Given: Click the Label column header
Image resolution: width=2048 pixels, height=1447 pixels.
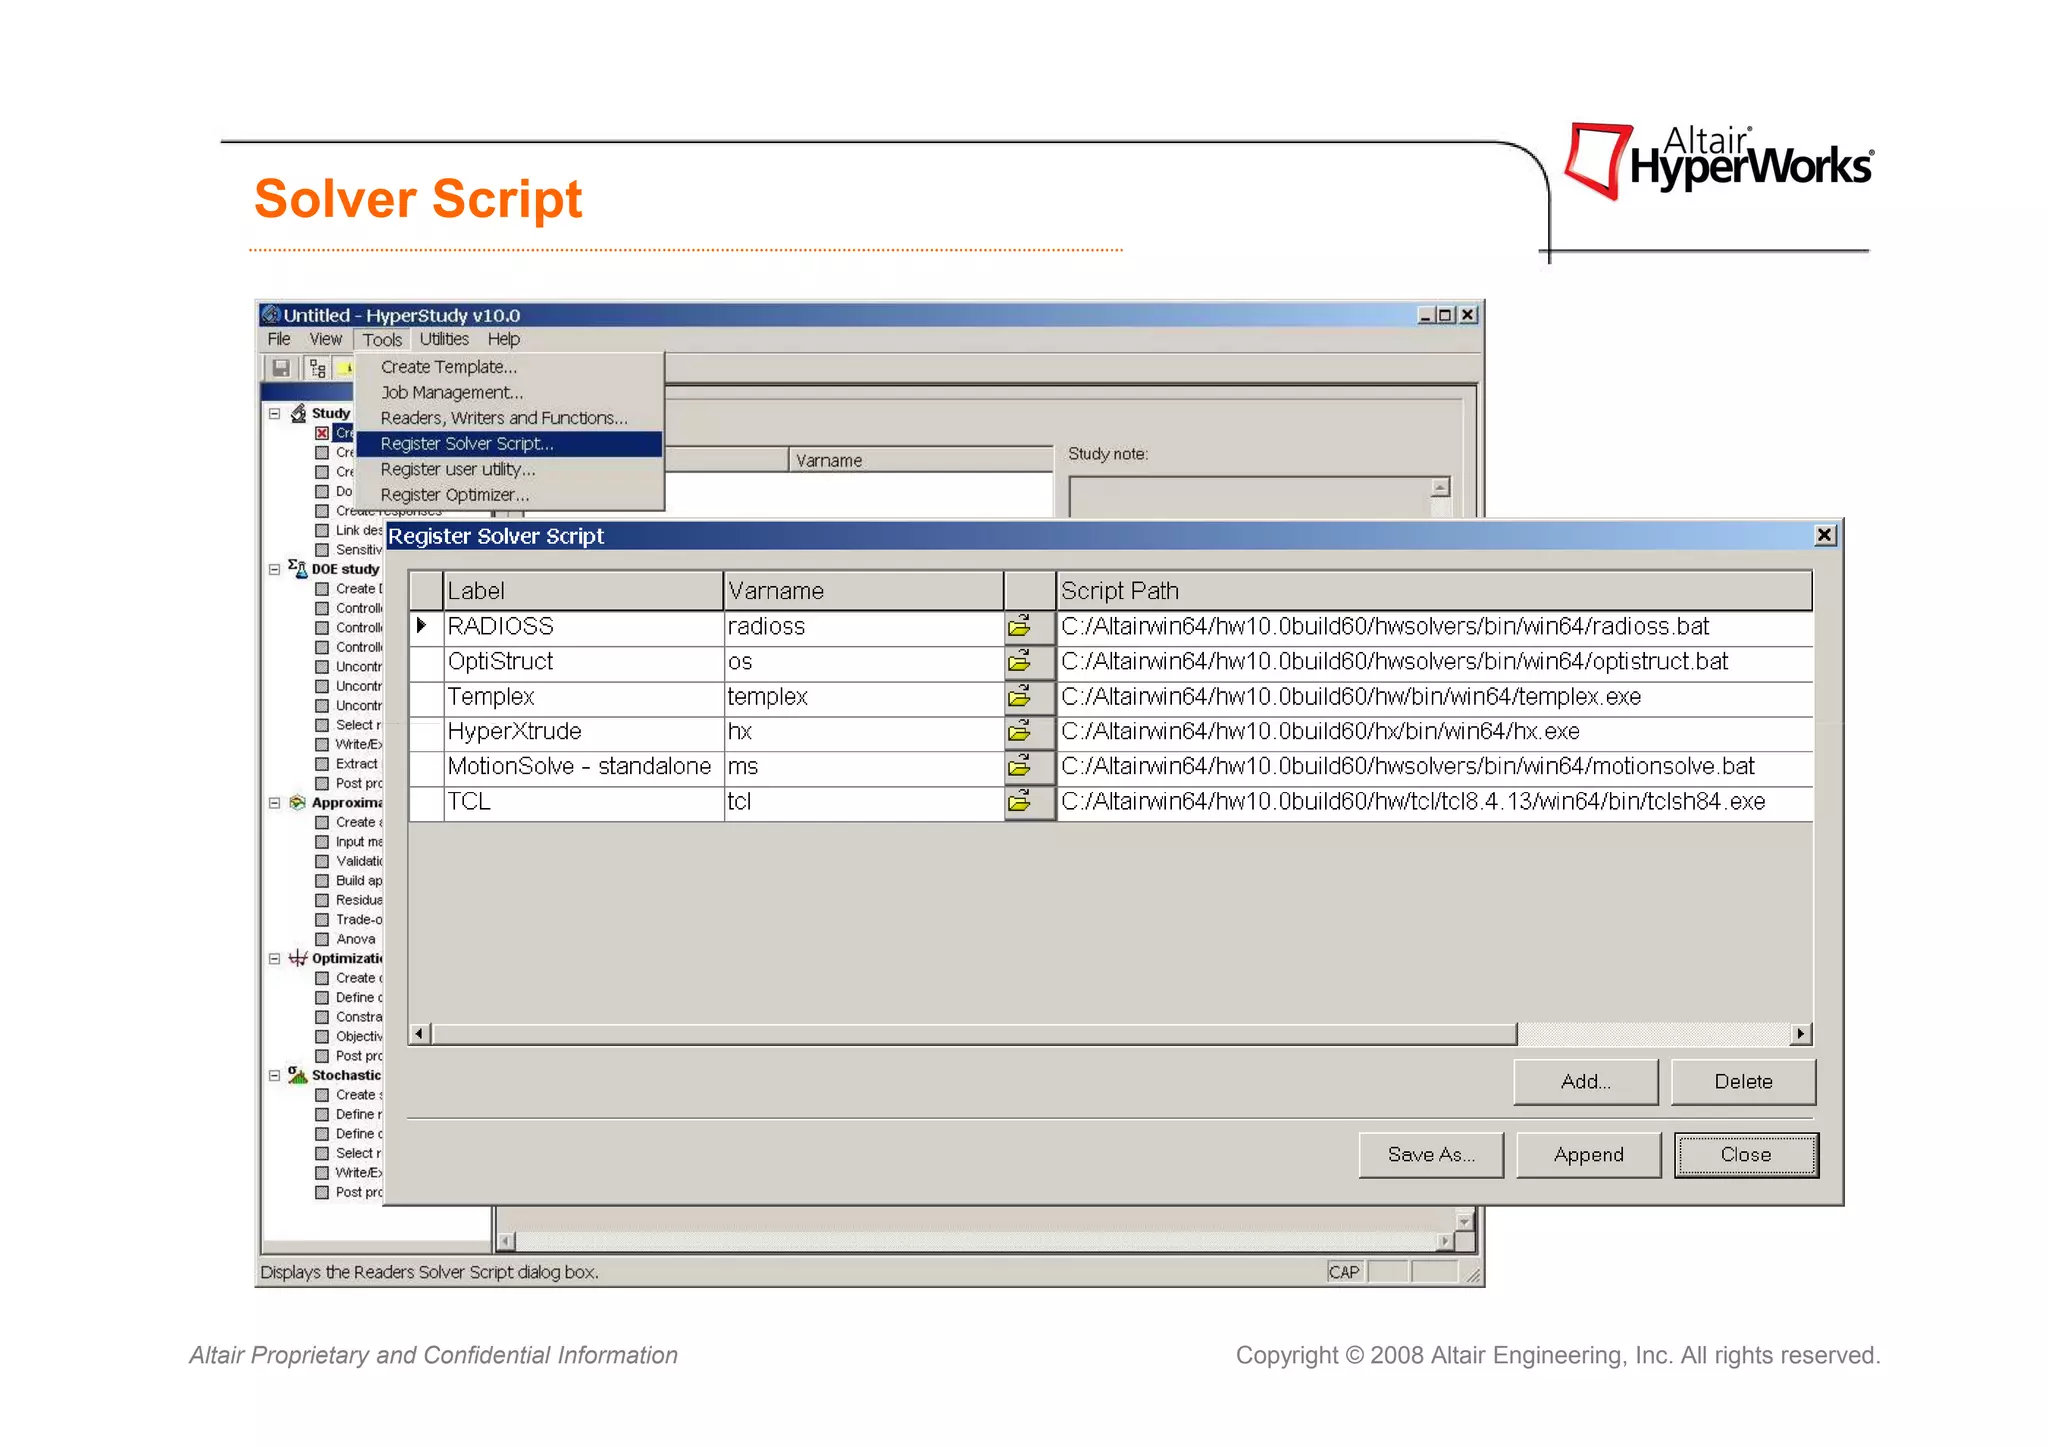Looking at the screenshot, I should point(583,590).
